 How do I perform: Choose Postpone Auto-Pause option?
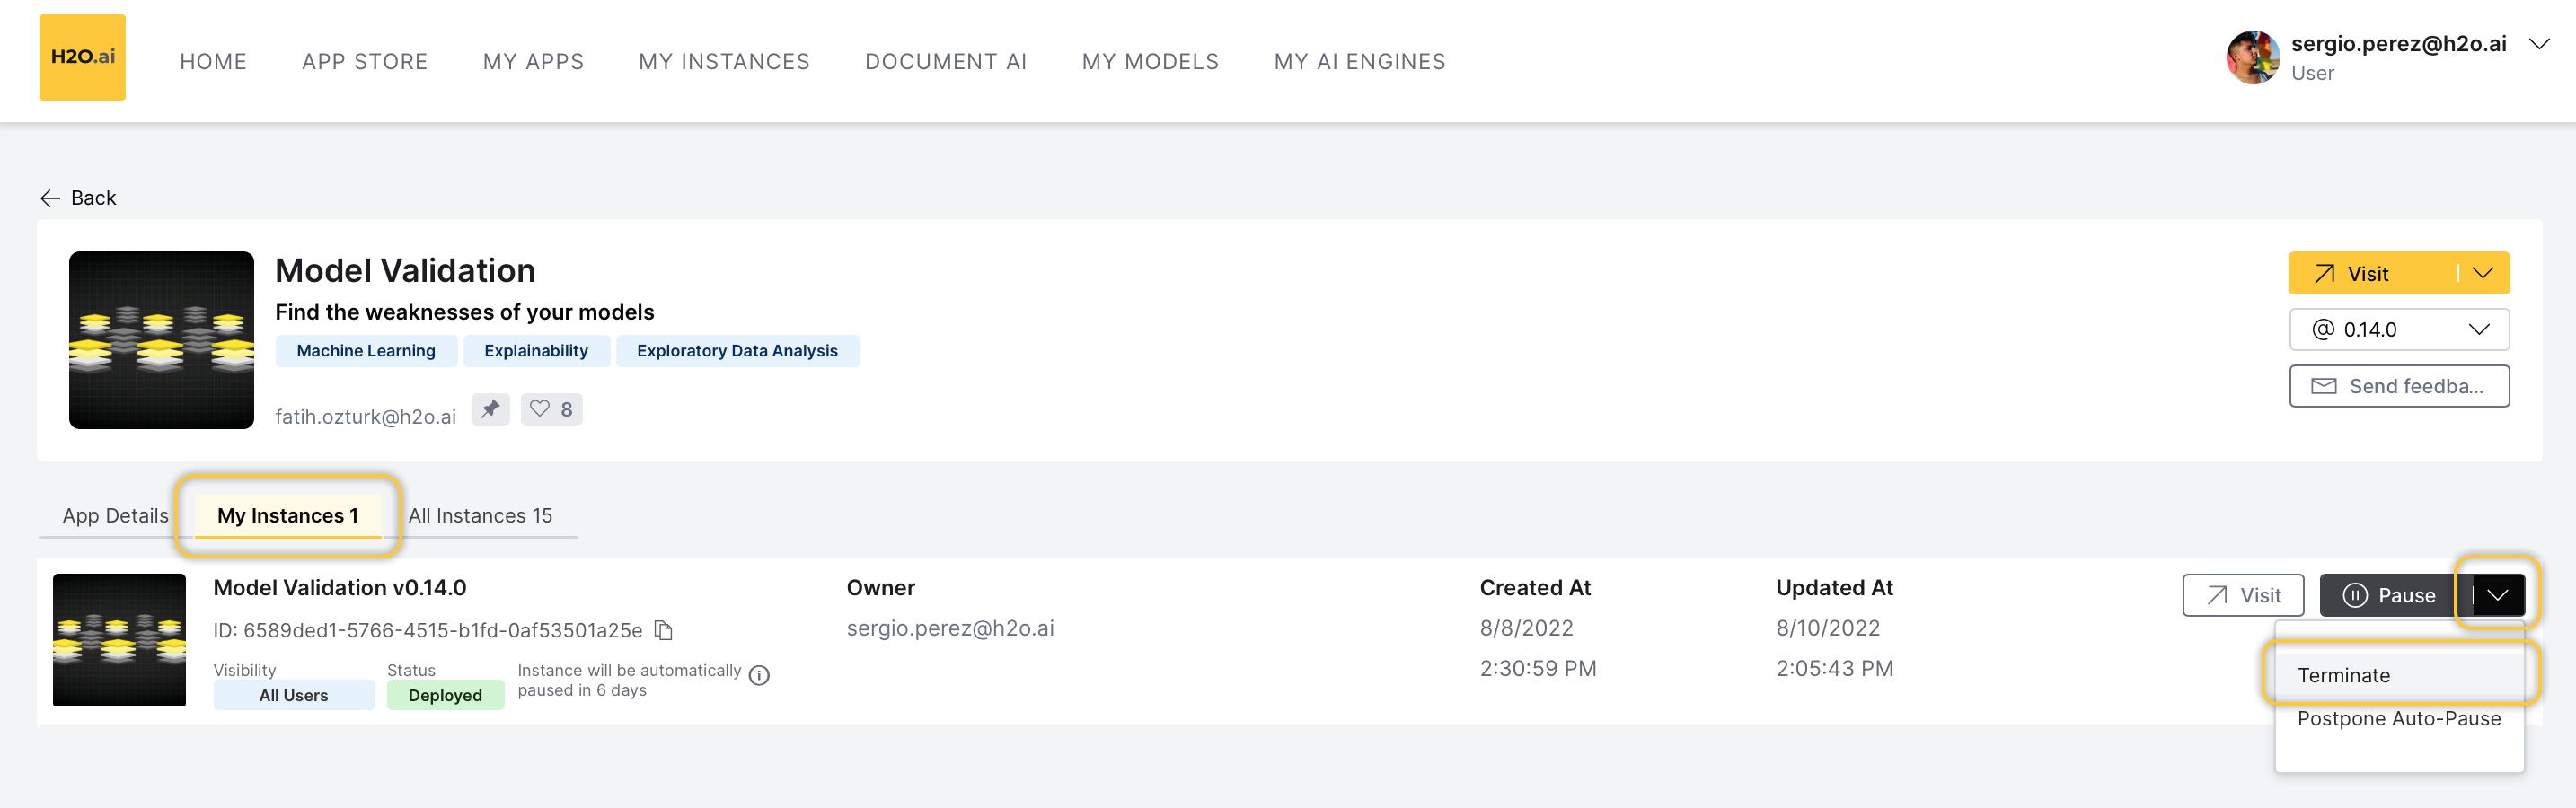click(x=2398, y=718)
